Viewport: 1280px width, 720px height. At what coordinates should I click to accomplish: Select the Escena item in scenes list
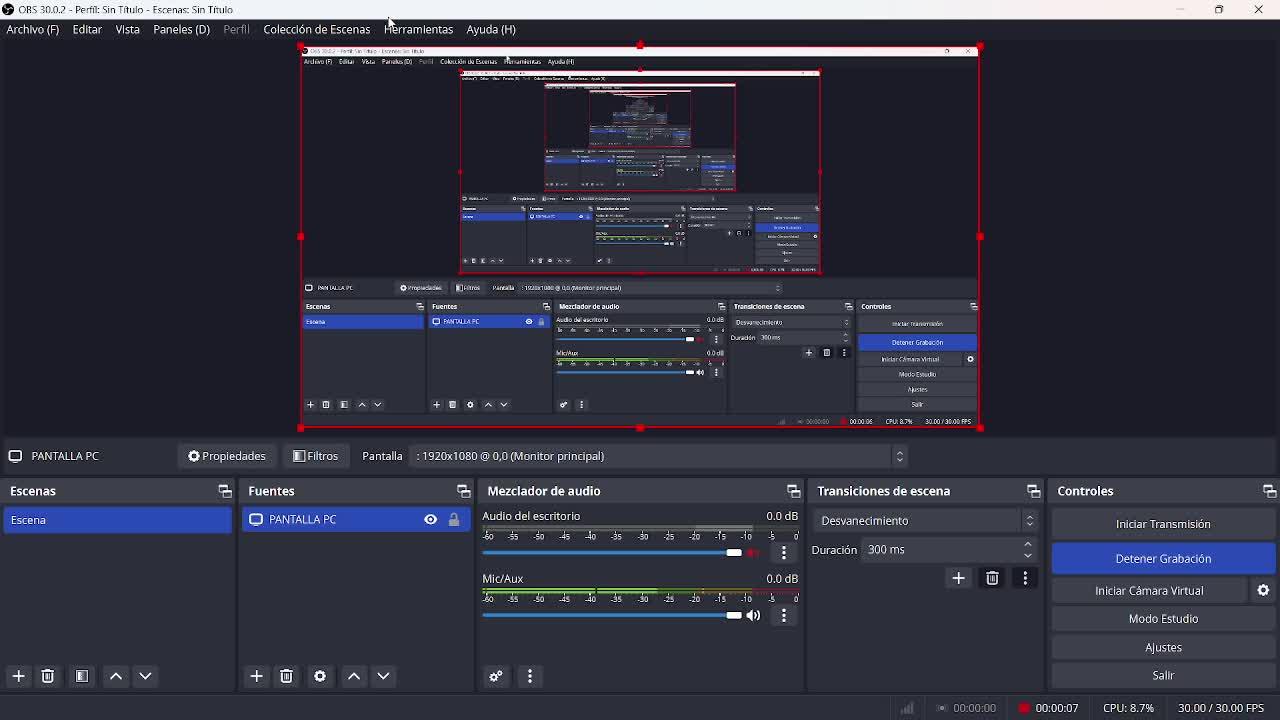[117, 520]
